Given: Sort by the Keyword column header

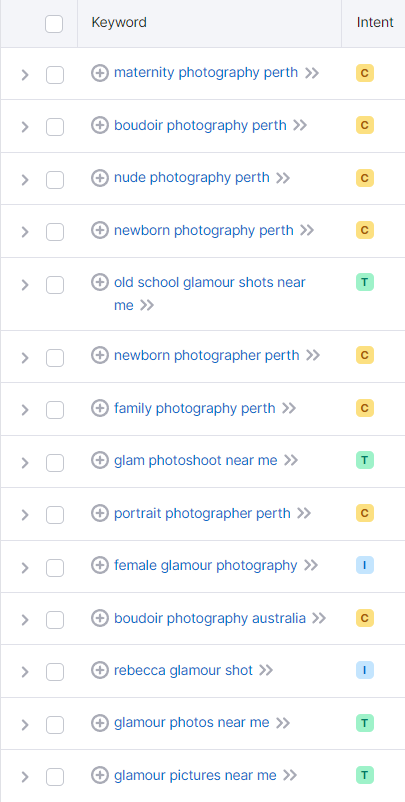Looking at the screenshot, I should pyautogui.click(x=119, y=23).
